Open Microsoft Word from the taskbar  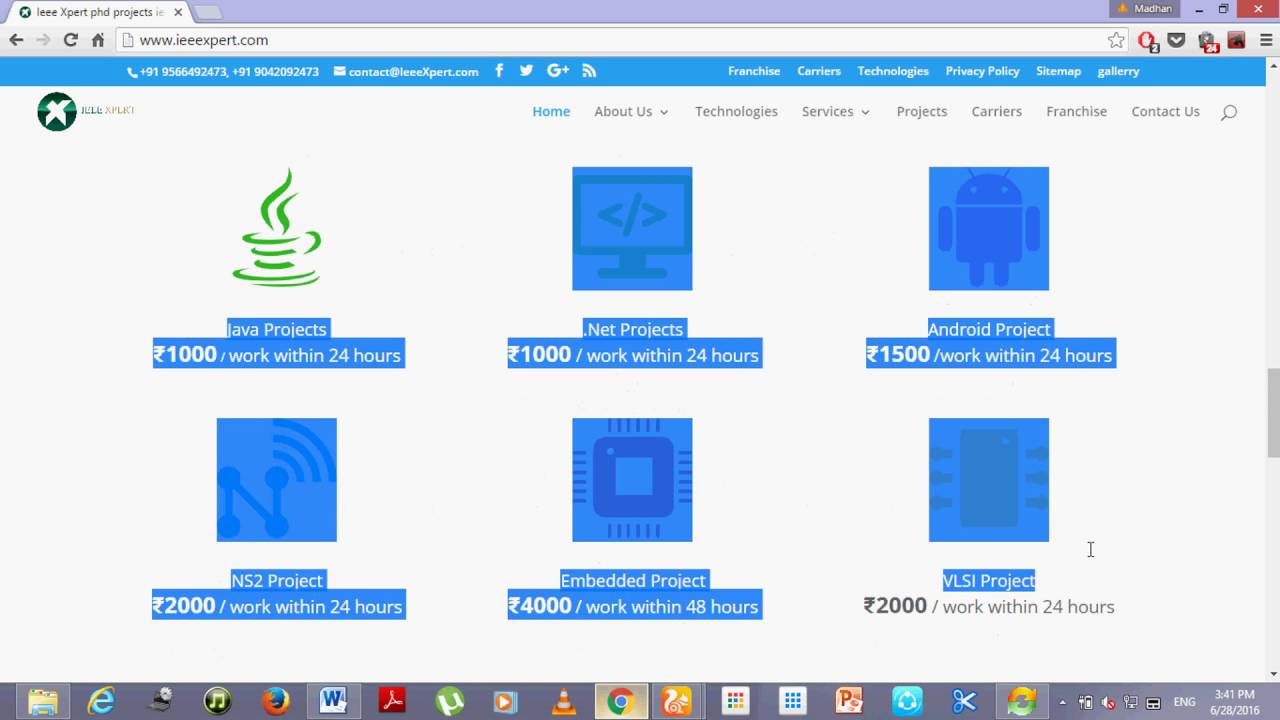pyautogui.click(x=333, y=701)
